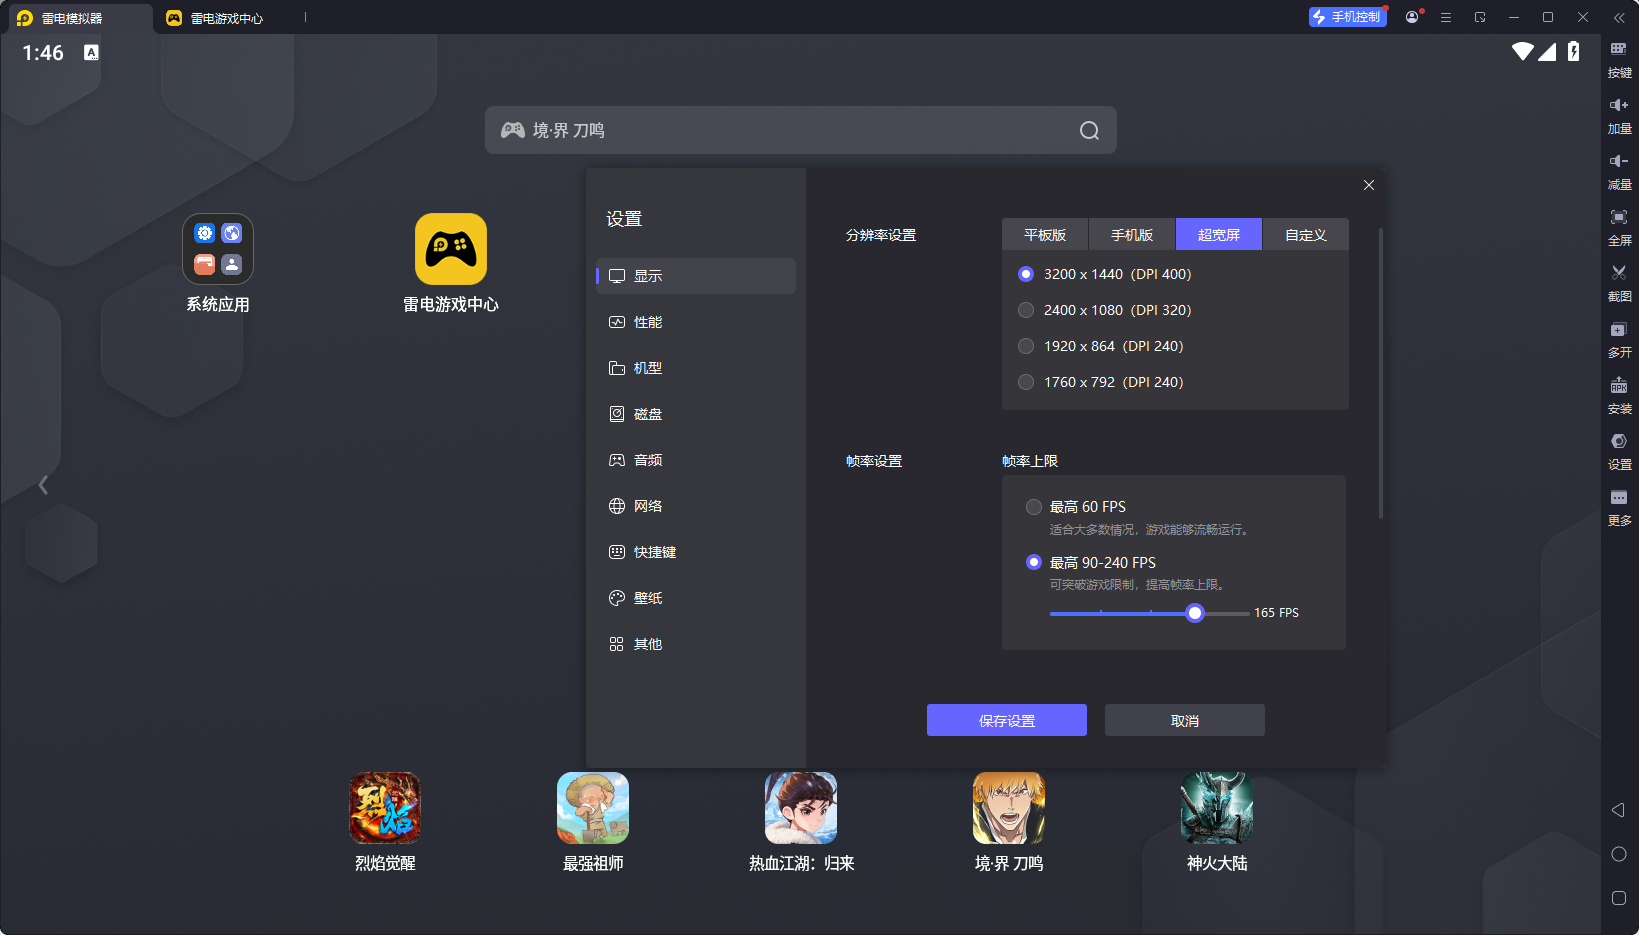This screenshot has width=1639, height=935.
Task: Select 1760 x 792 (DPI 240) resolution
Action: click(x=1026, y=382)
